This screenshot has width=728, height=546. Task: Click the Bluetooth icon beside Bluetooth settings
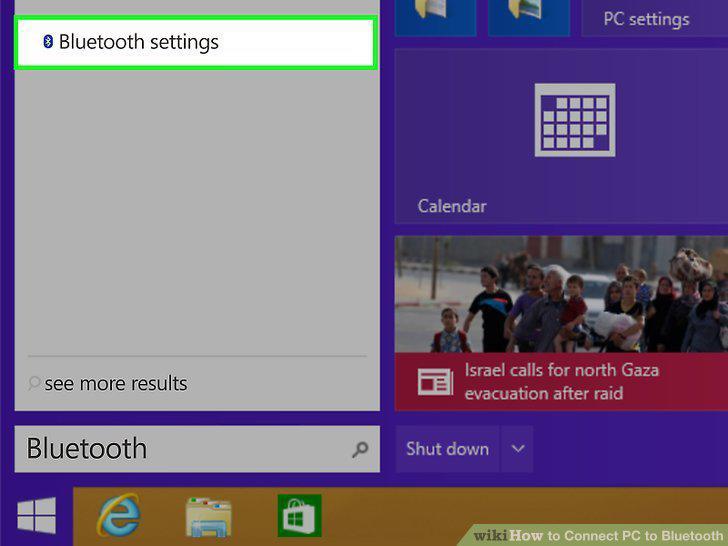tap(48, 41)
